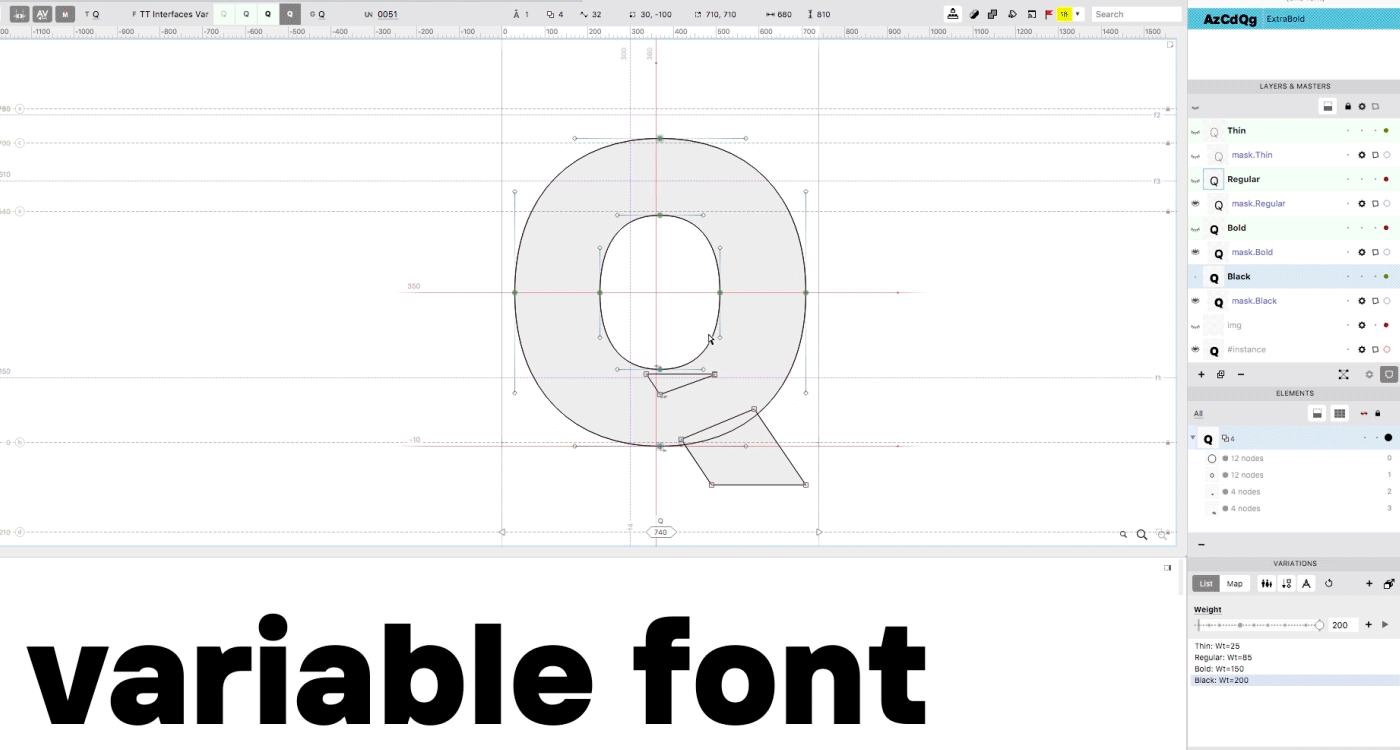The height and width of the screenshot is (750, 1400).
Task: Click the red flag icon in toolbar
Action: tap(1048, 14)
